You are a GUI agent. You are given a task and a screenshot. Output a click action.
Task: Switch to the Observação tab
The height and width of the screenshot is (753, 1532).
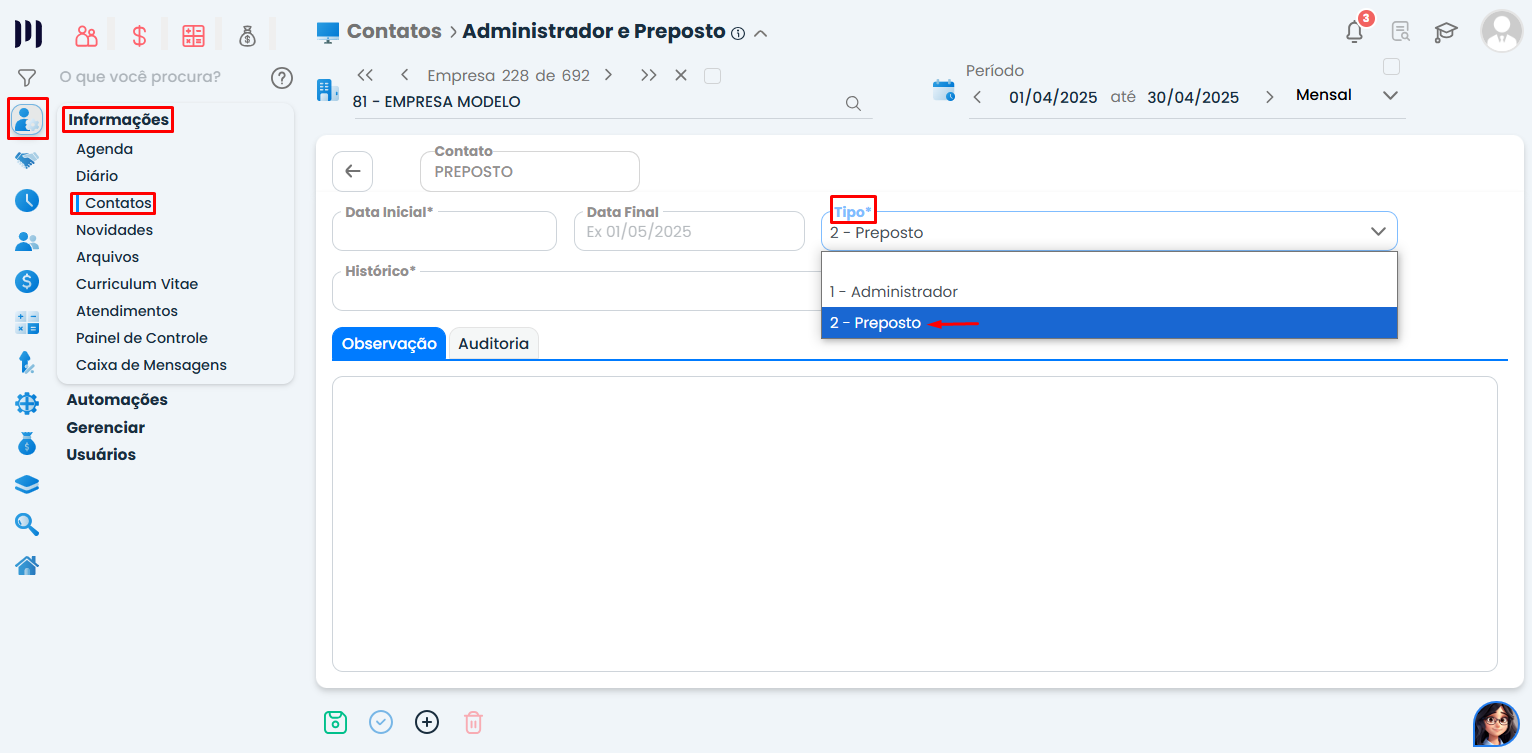pos(389,343)
